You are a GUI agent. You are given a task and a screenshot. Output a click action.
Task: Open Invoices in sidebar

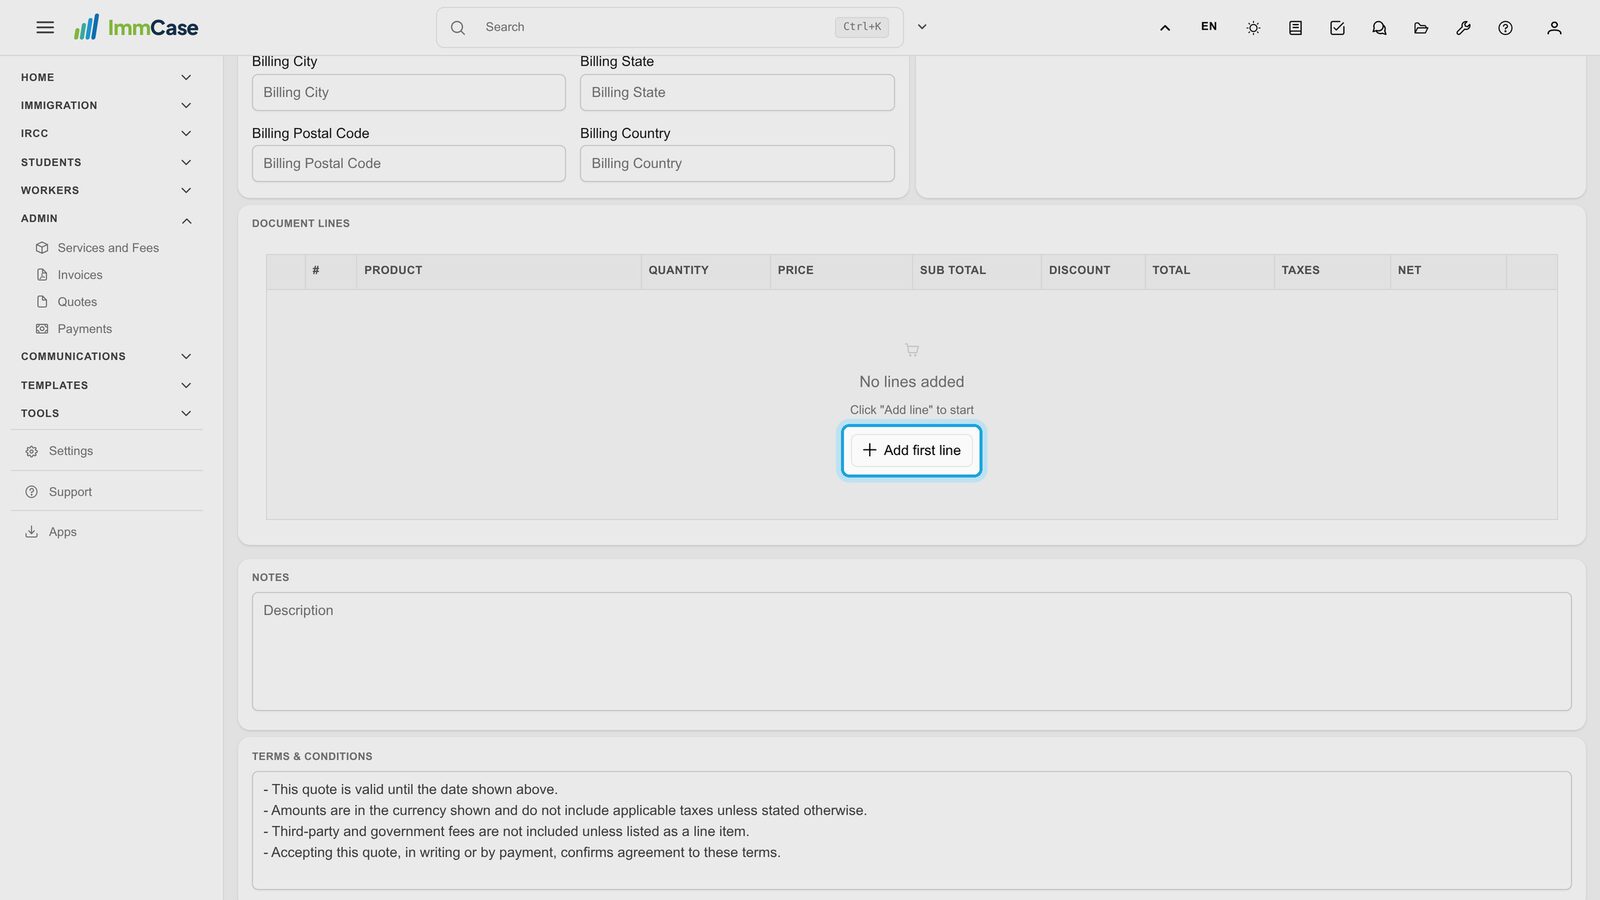(80, 275)
